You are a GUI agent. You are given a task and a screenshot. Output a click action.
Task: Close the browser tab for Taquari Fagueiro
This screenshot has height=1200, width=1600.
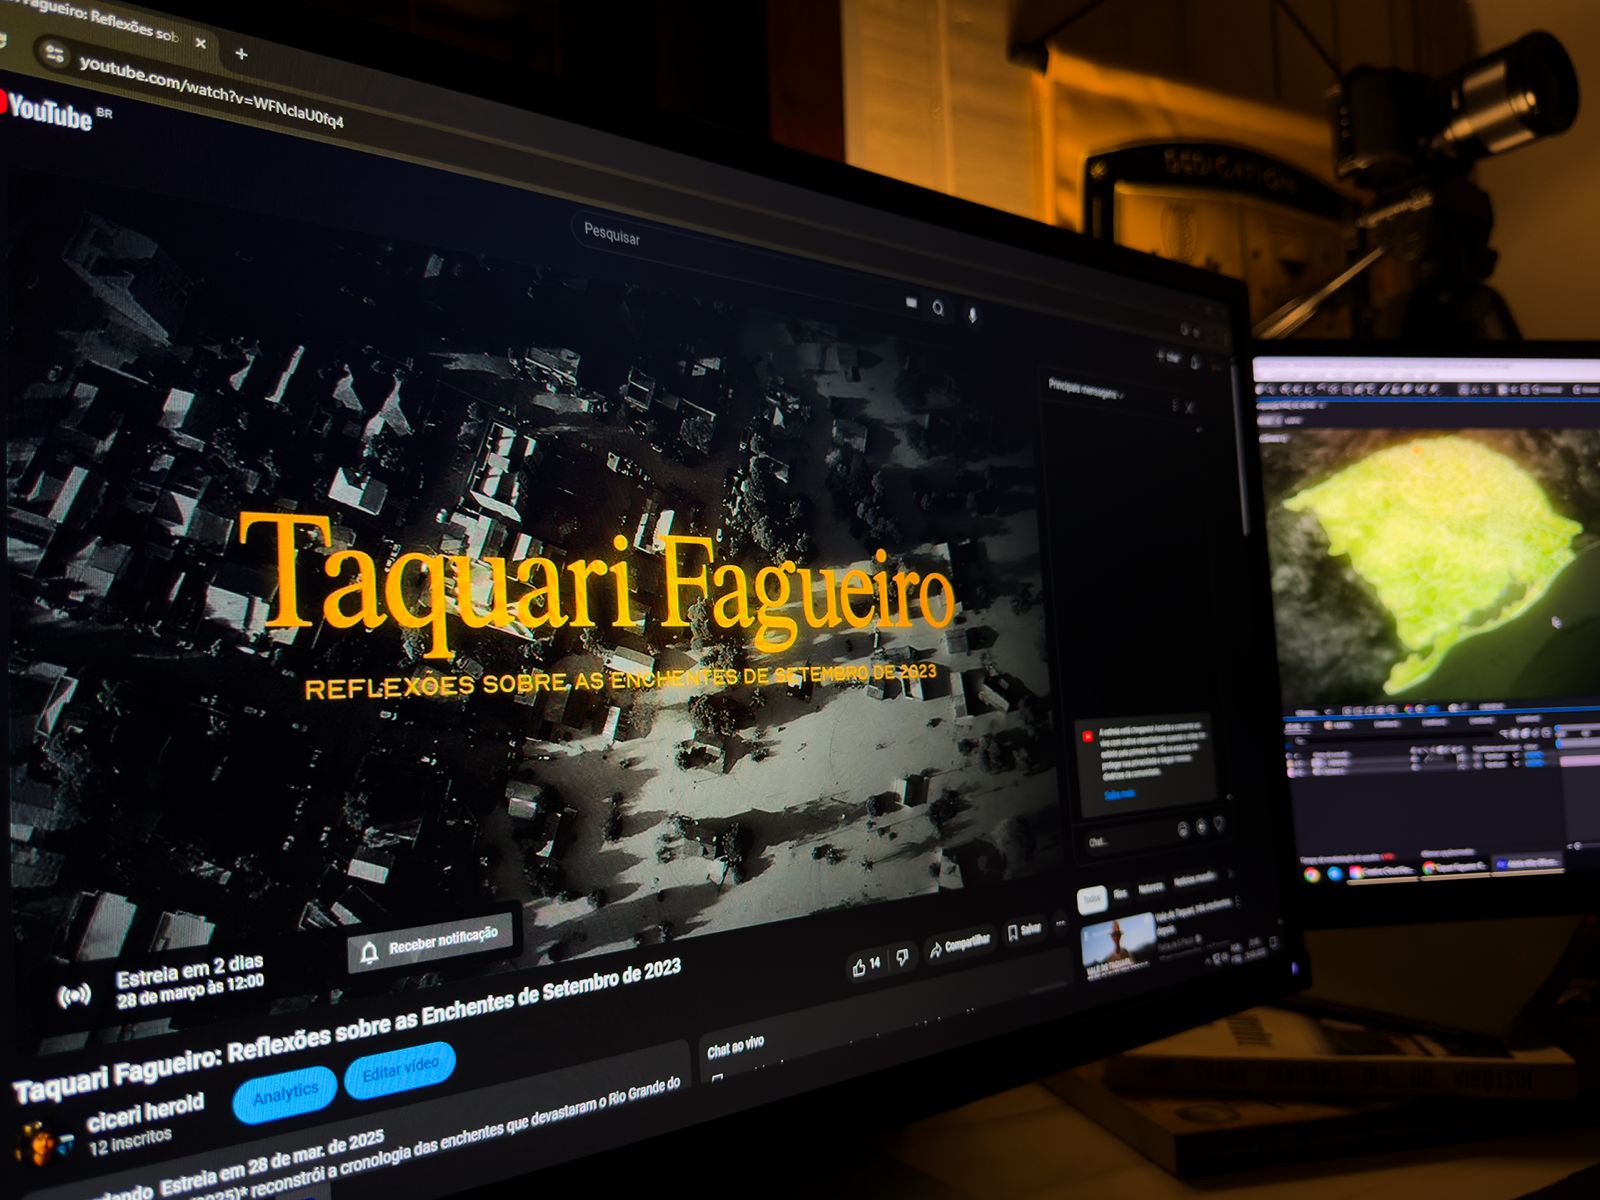(x=200, y=43)
